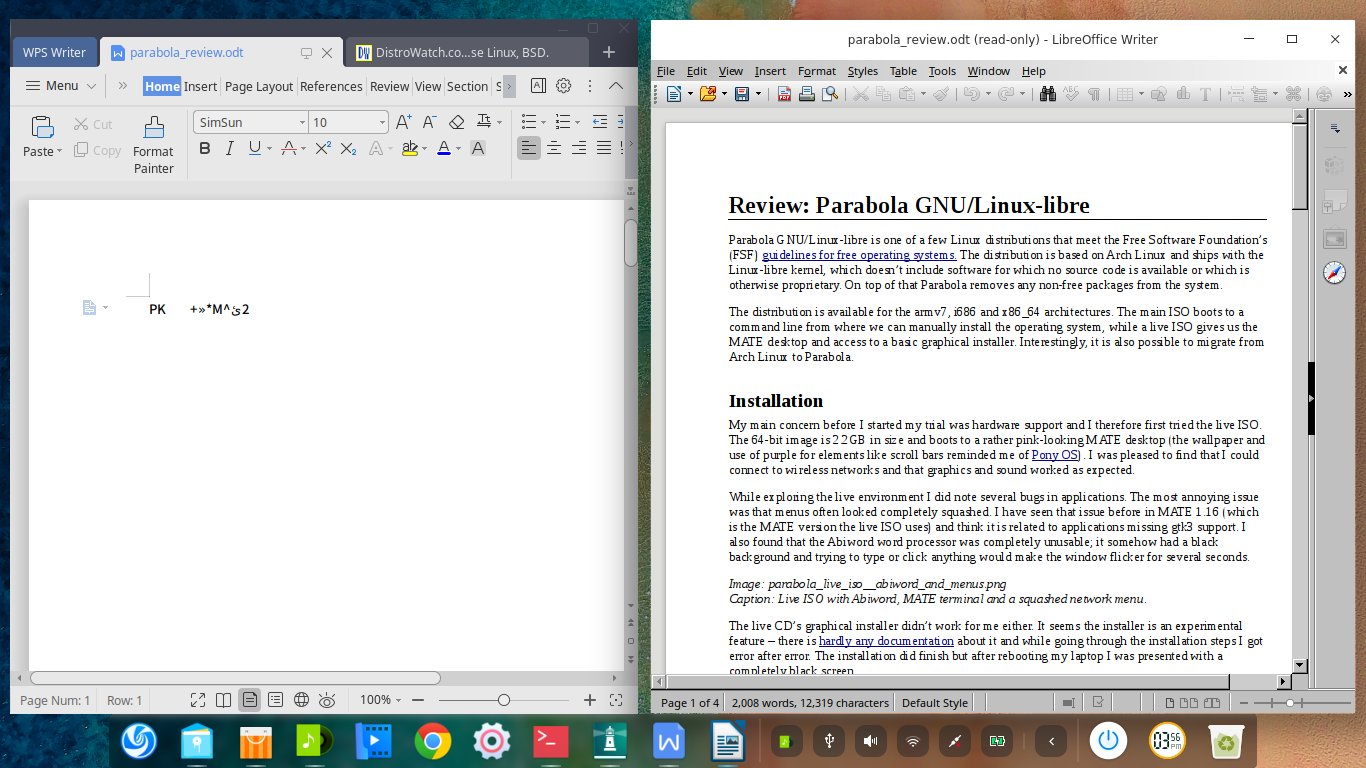
Task: Export as PDF in LibreOffice Writer
Action: (x=784, y=94)
